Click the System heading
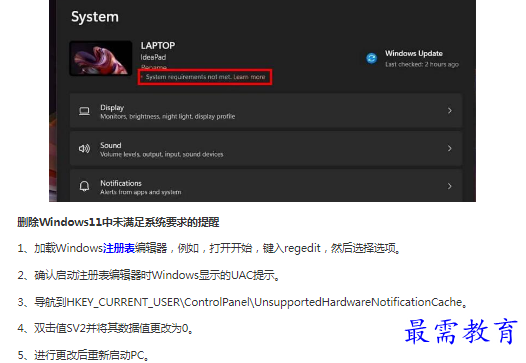 (95, 17)
